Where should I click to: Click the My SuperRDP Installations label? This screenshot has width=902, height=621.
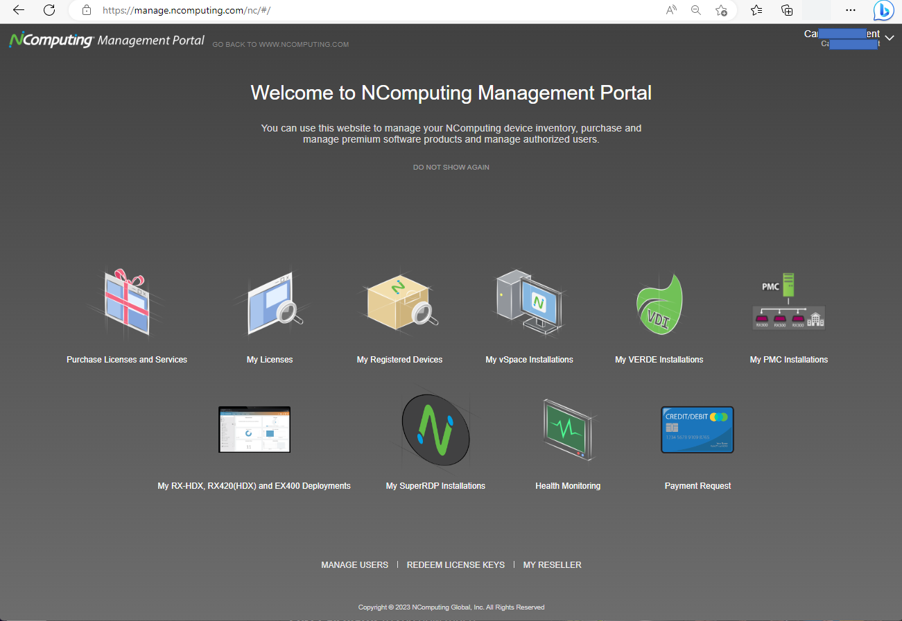435,486
